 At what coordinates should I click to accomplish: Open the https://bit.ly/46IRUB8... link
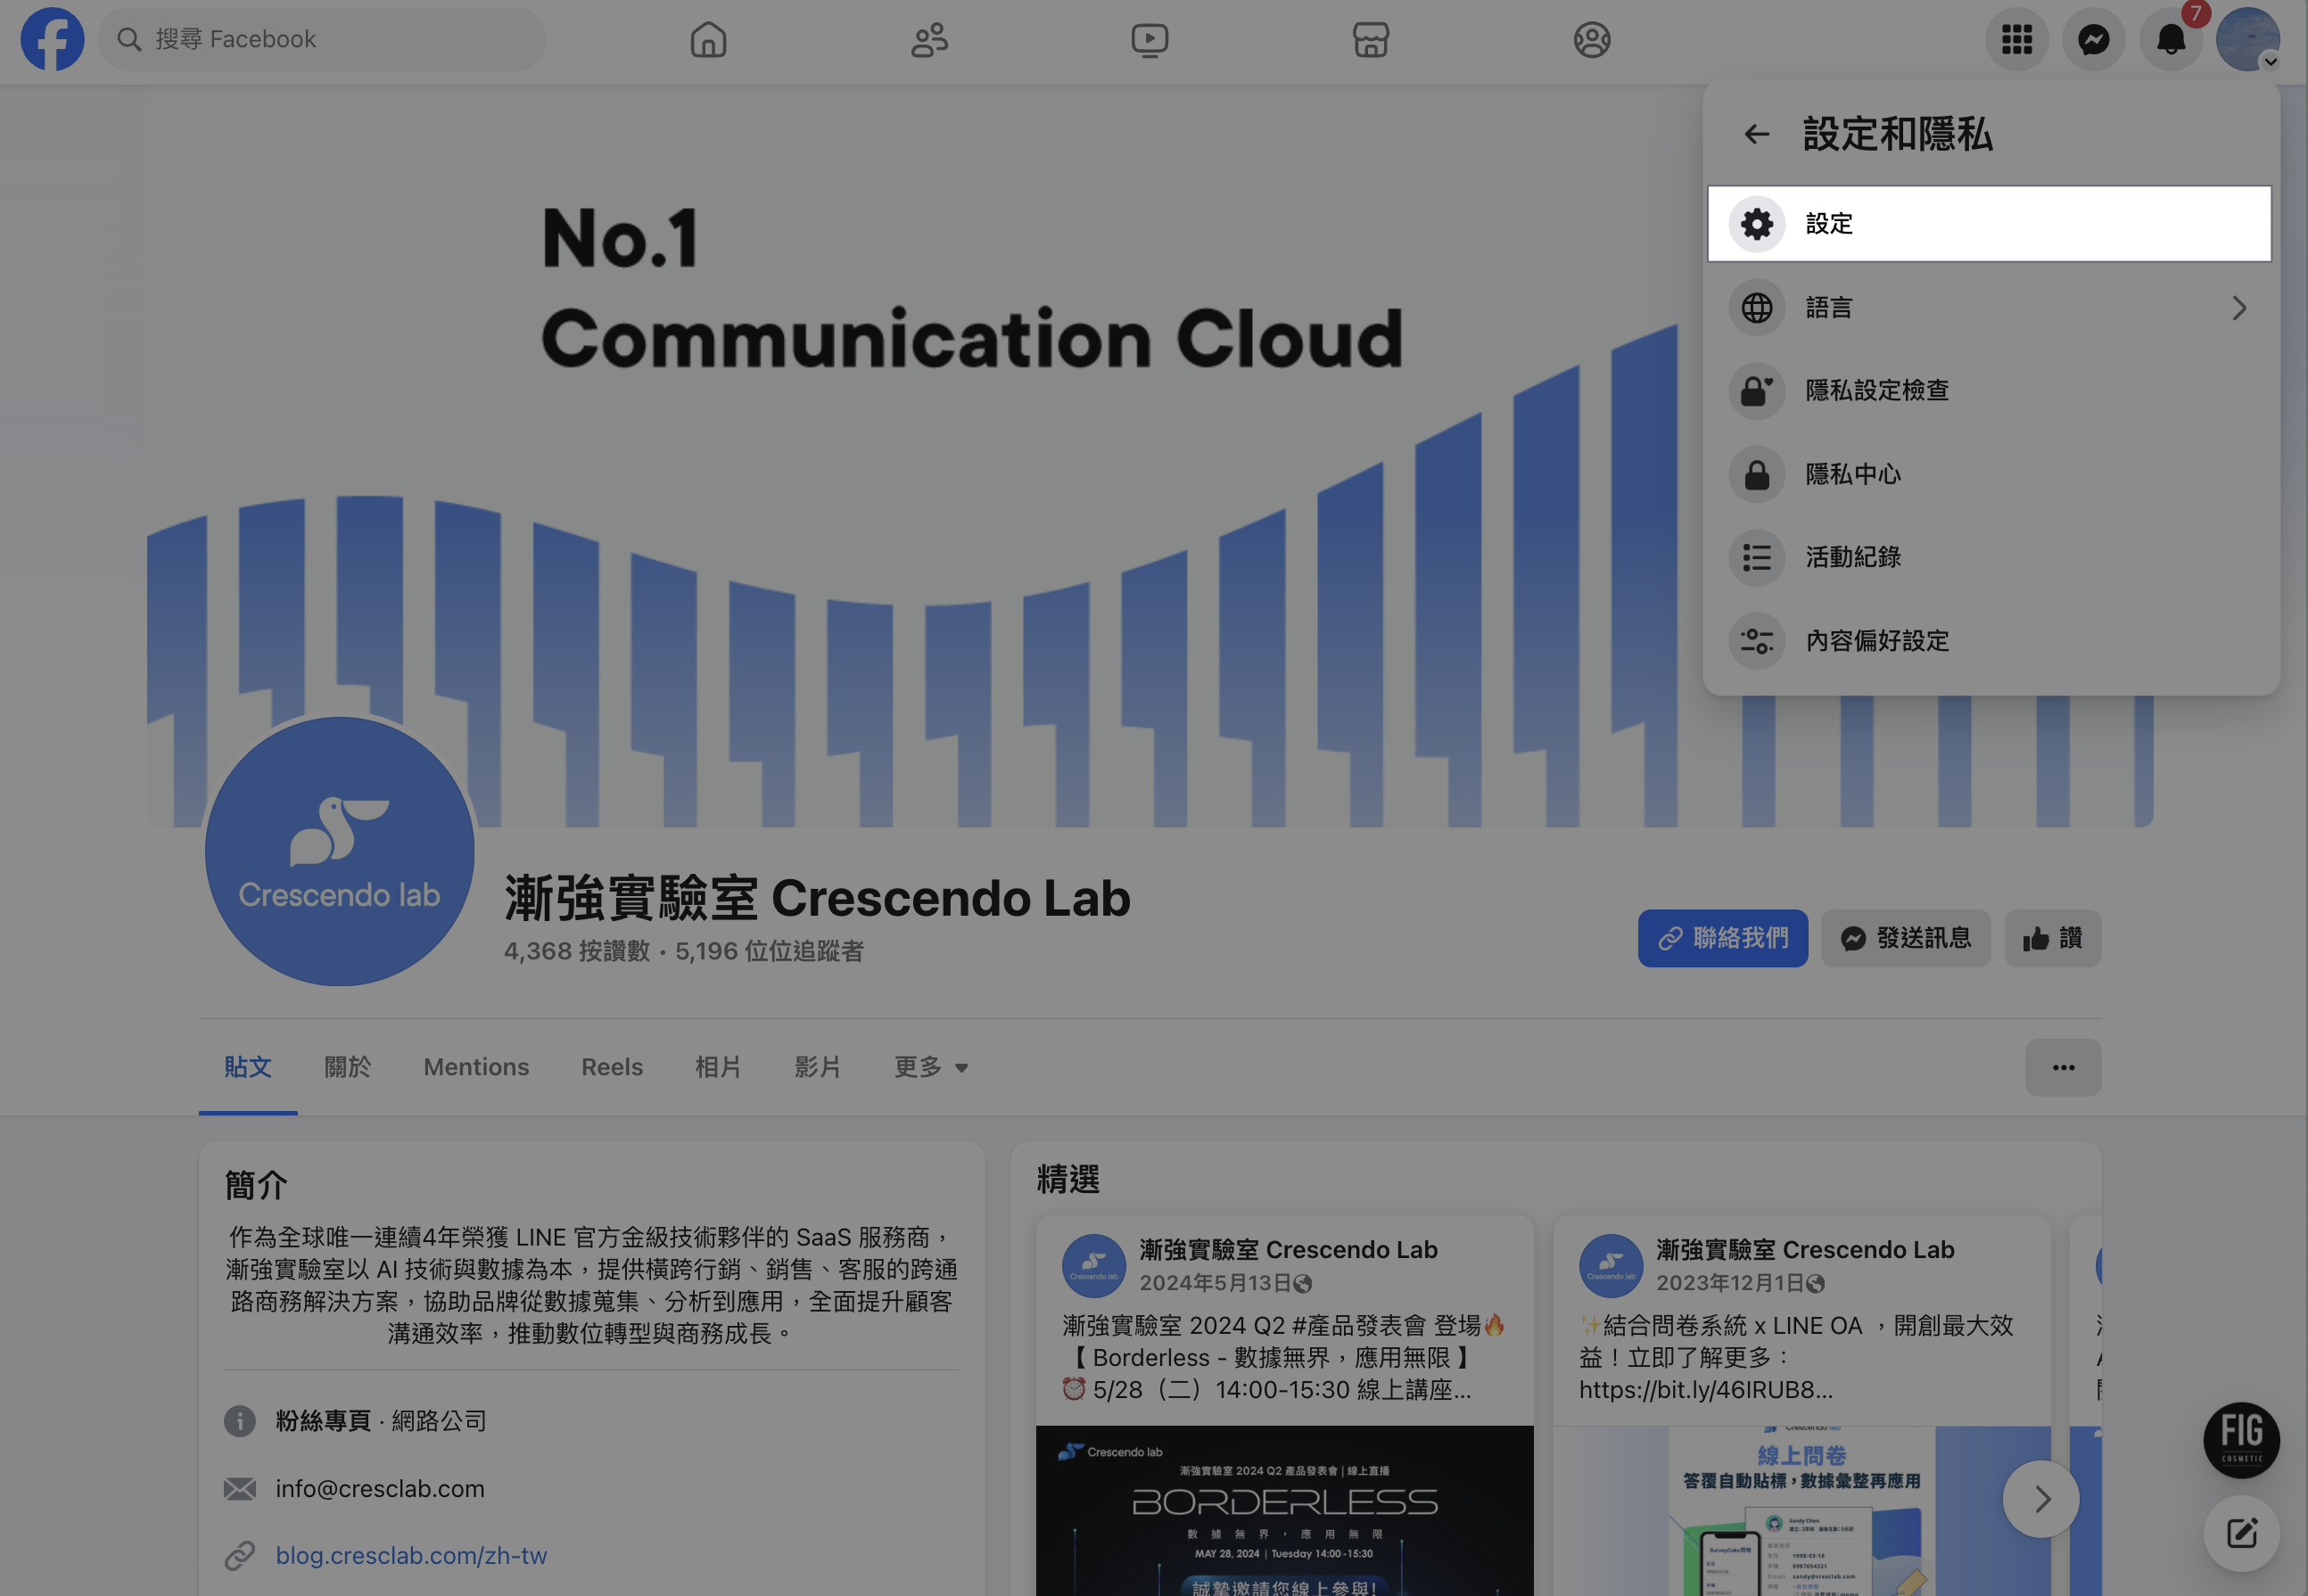1706,1390
